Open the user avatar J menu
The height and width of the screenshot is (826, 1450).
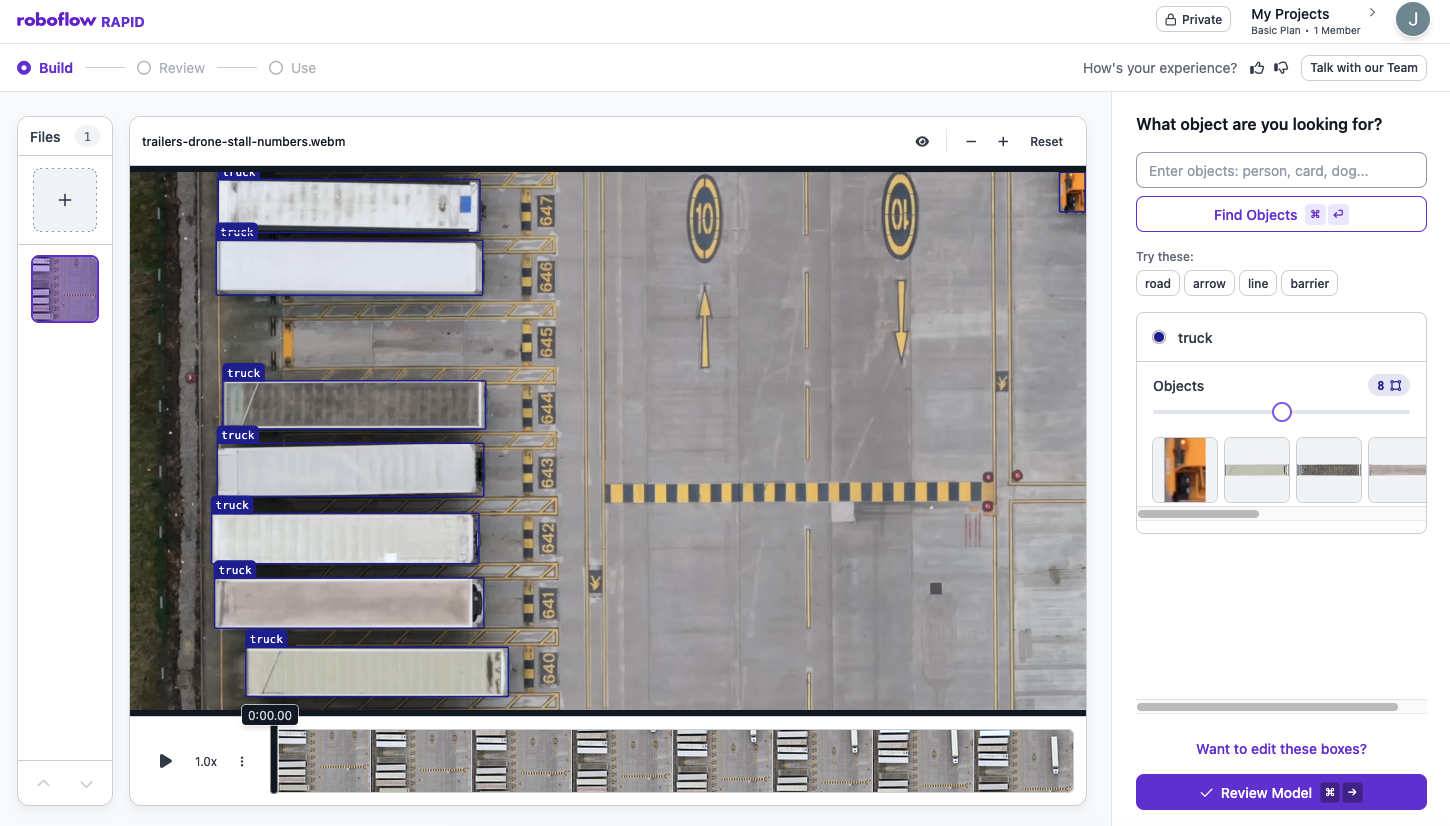[x=1412, y=19]
